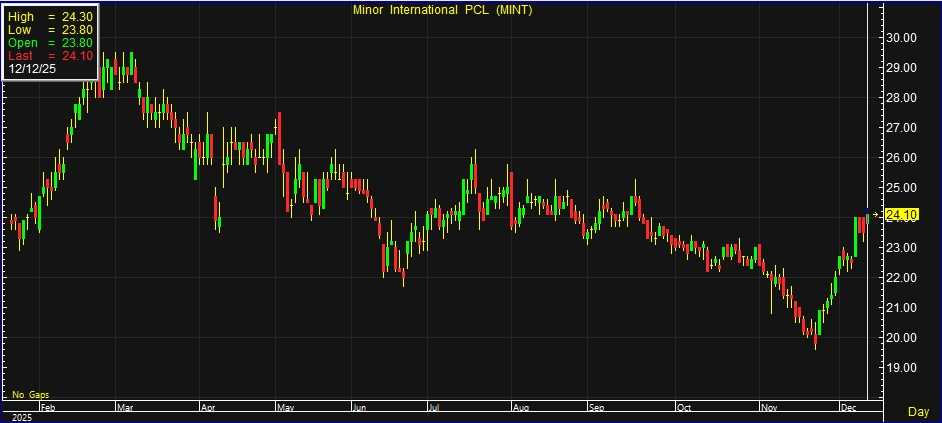The image size is (942, 423).
Task: Click the 2025 year label on time axis
Action: click(18, 417)
